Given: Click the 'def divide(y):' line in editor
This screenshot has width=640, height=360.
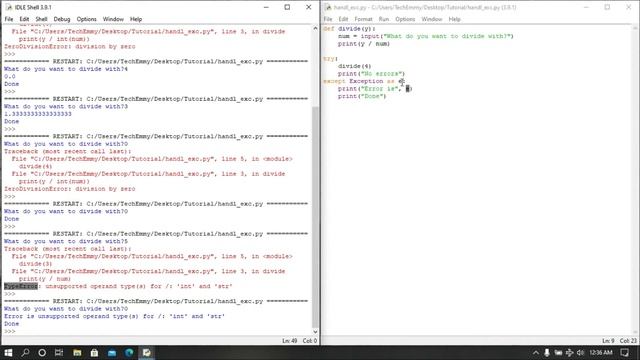Looking at the screenshot, I should pos(349,29).
